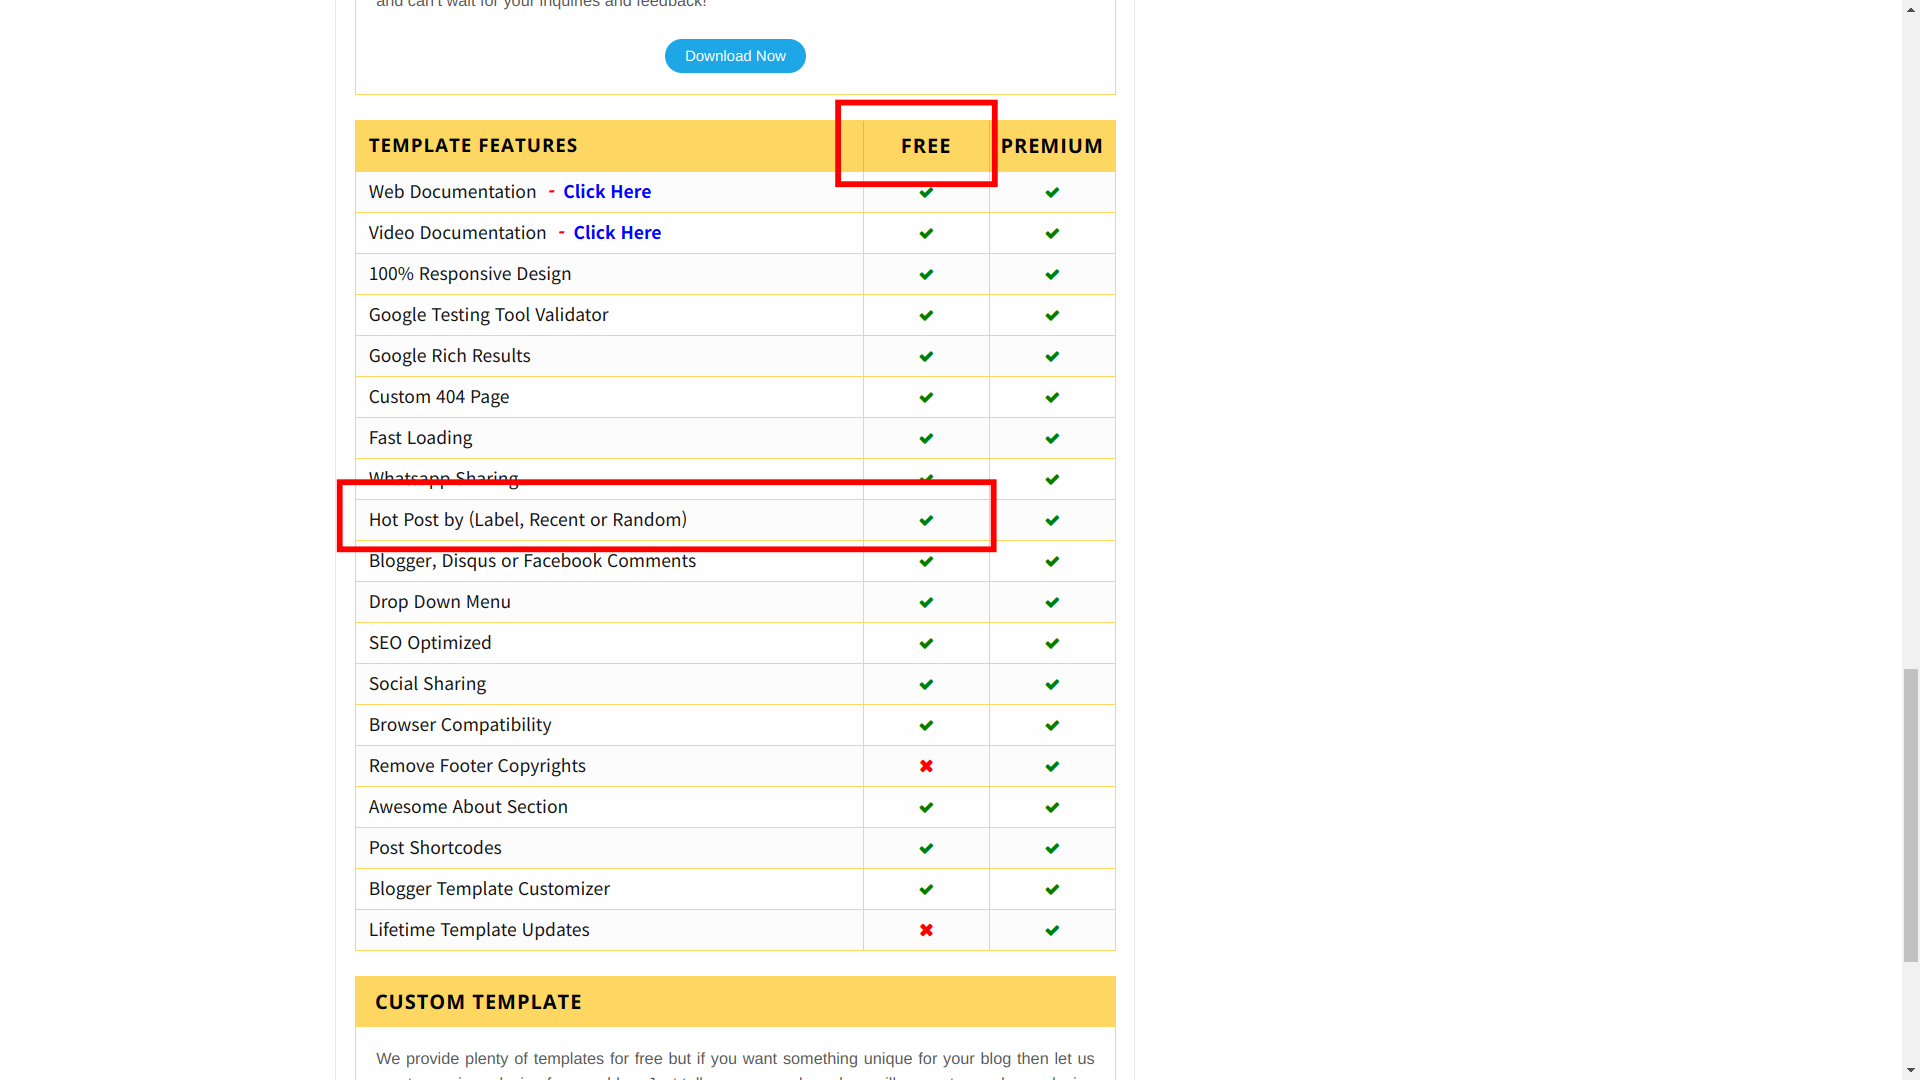Click the Blogger Template Customizer row text
The width and height of the screenshot is (1920, 1080).
(x=489, y=889)
